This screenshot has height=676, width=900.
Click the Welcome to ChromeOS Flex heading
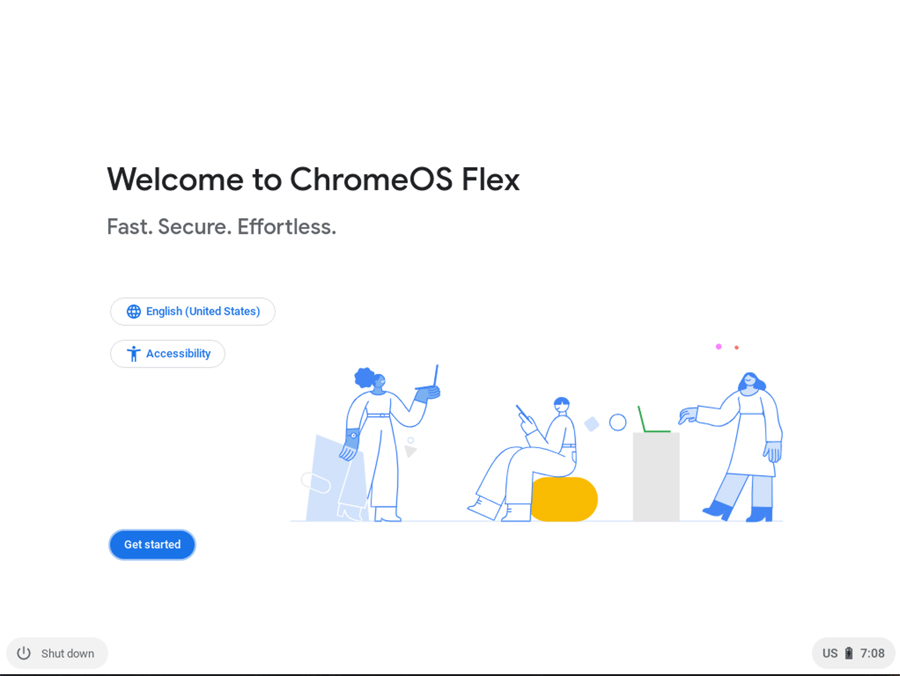[x=313, y=180]
